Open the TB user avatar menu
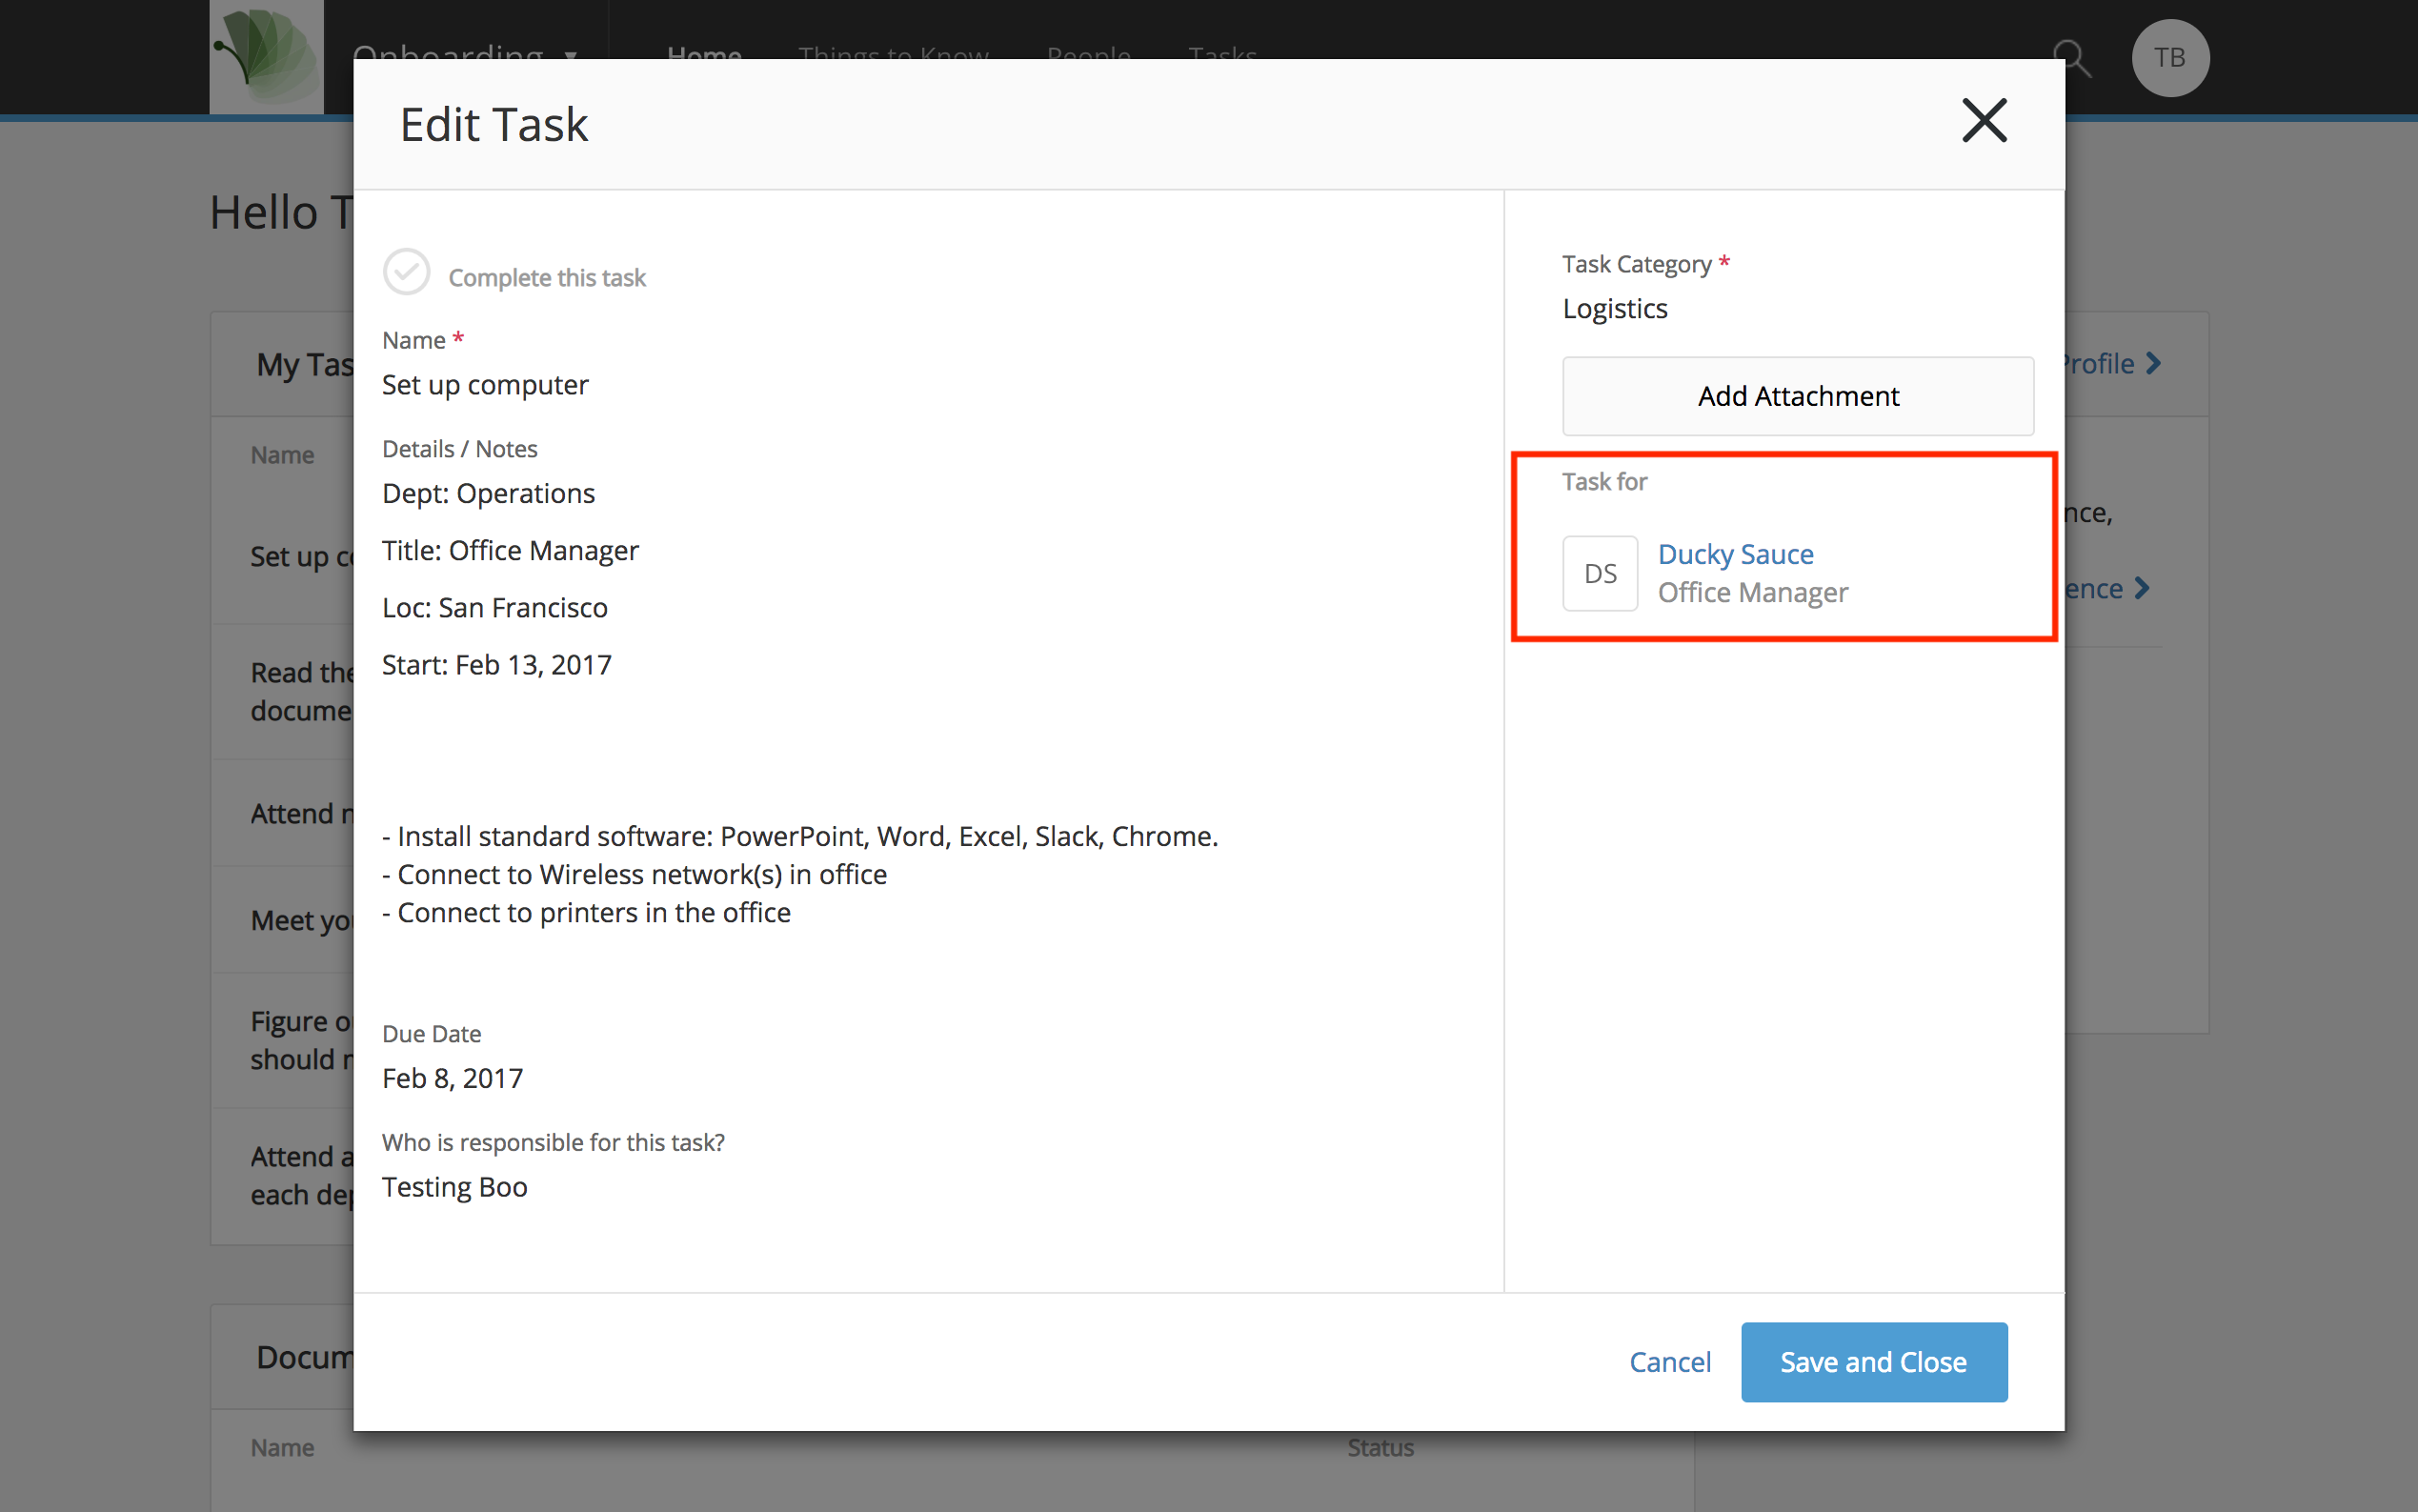Viewport: 2418px width, 1512px height. tap(2170, 58)
